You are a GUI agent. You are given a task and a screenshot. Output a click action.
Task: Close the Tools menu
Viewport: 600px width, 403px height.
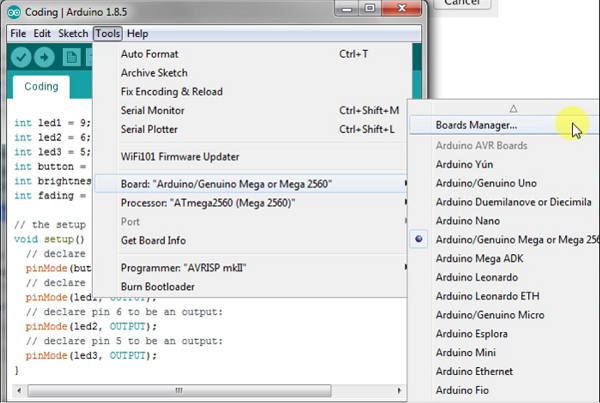coord(108,34)
